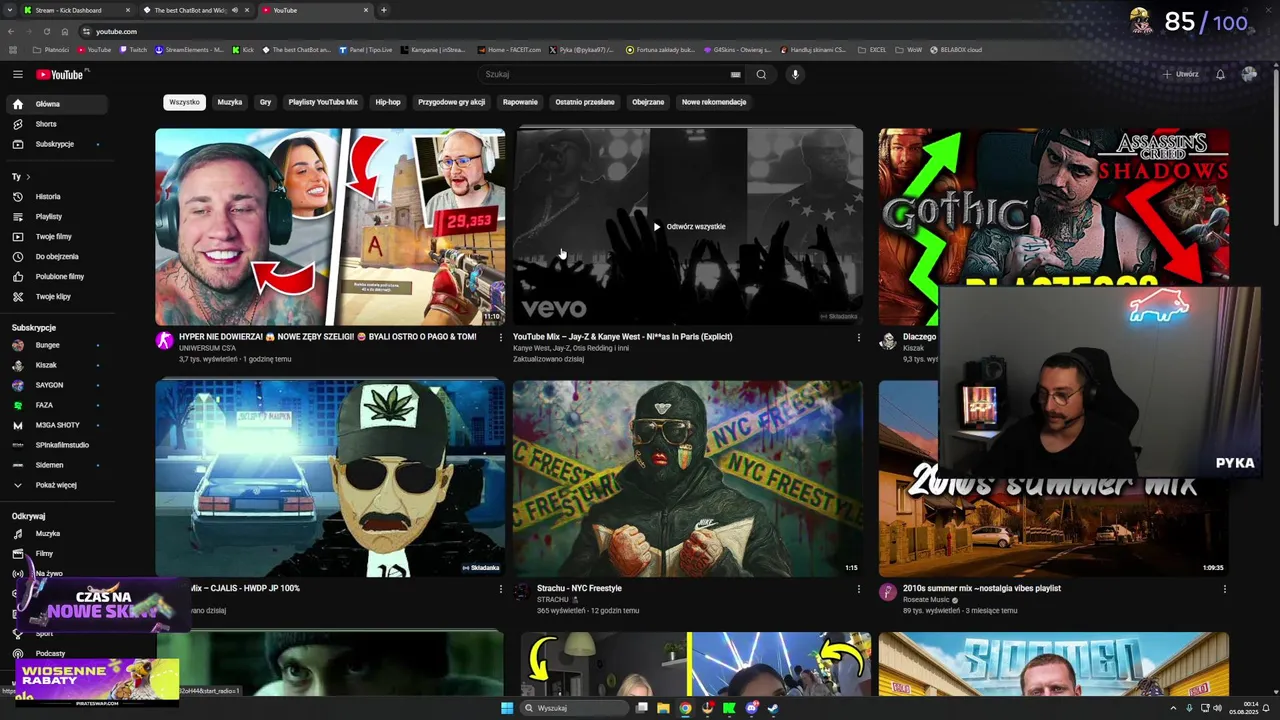Open more options for Jay-Z Kanye mix
Image resolution: width=1280 pixels, height=720 pixels.
coord(858,337)
